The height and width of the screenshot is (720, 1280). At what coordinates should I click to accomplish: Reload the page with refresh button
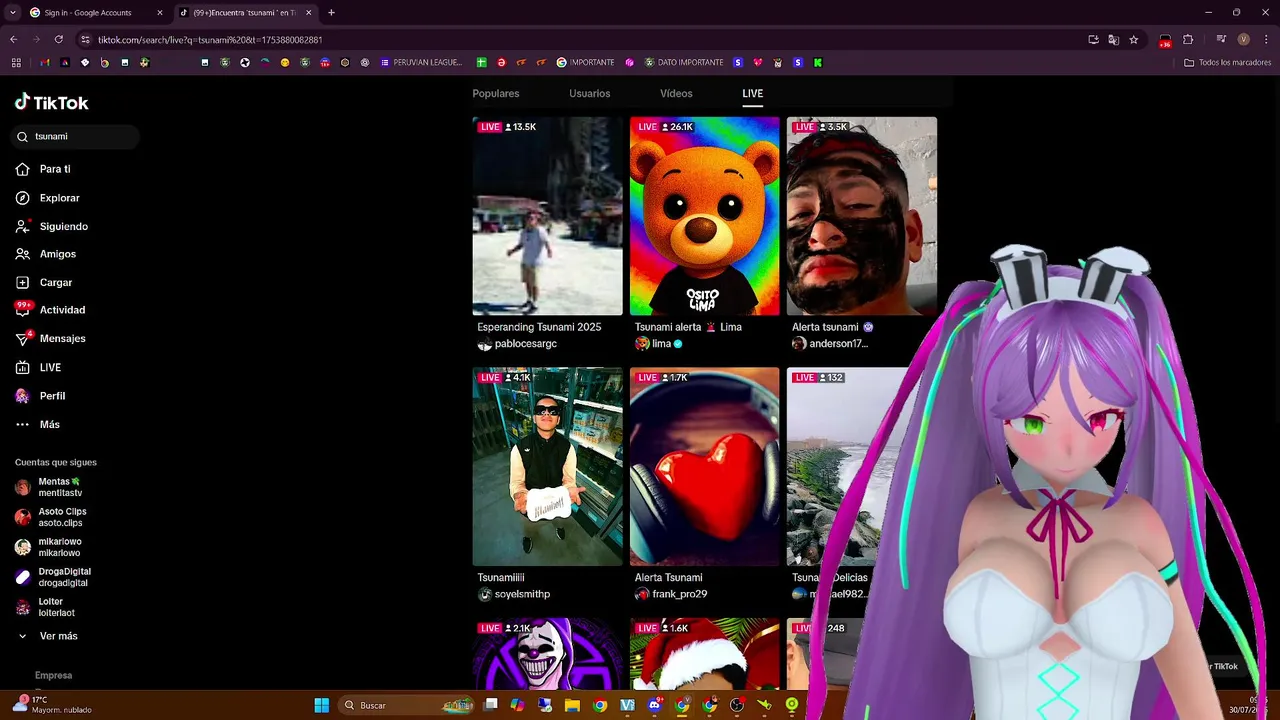point(58,39)
